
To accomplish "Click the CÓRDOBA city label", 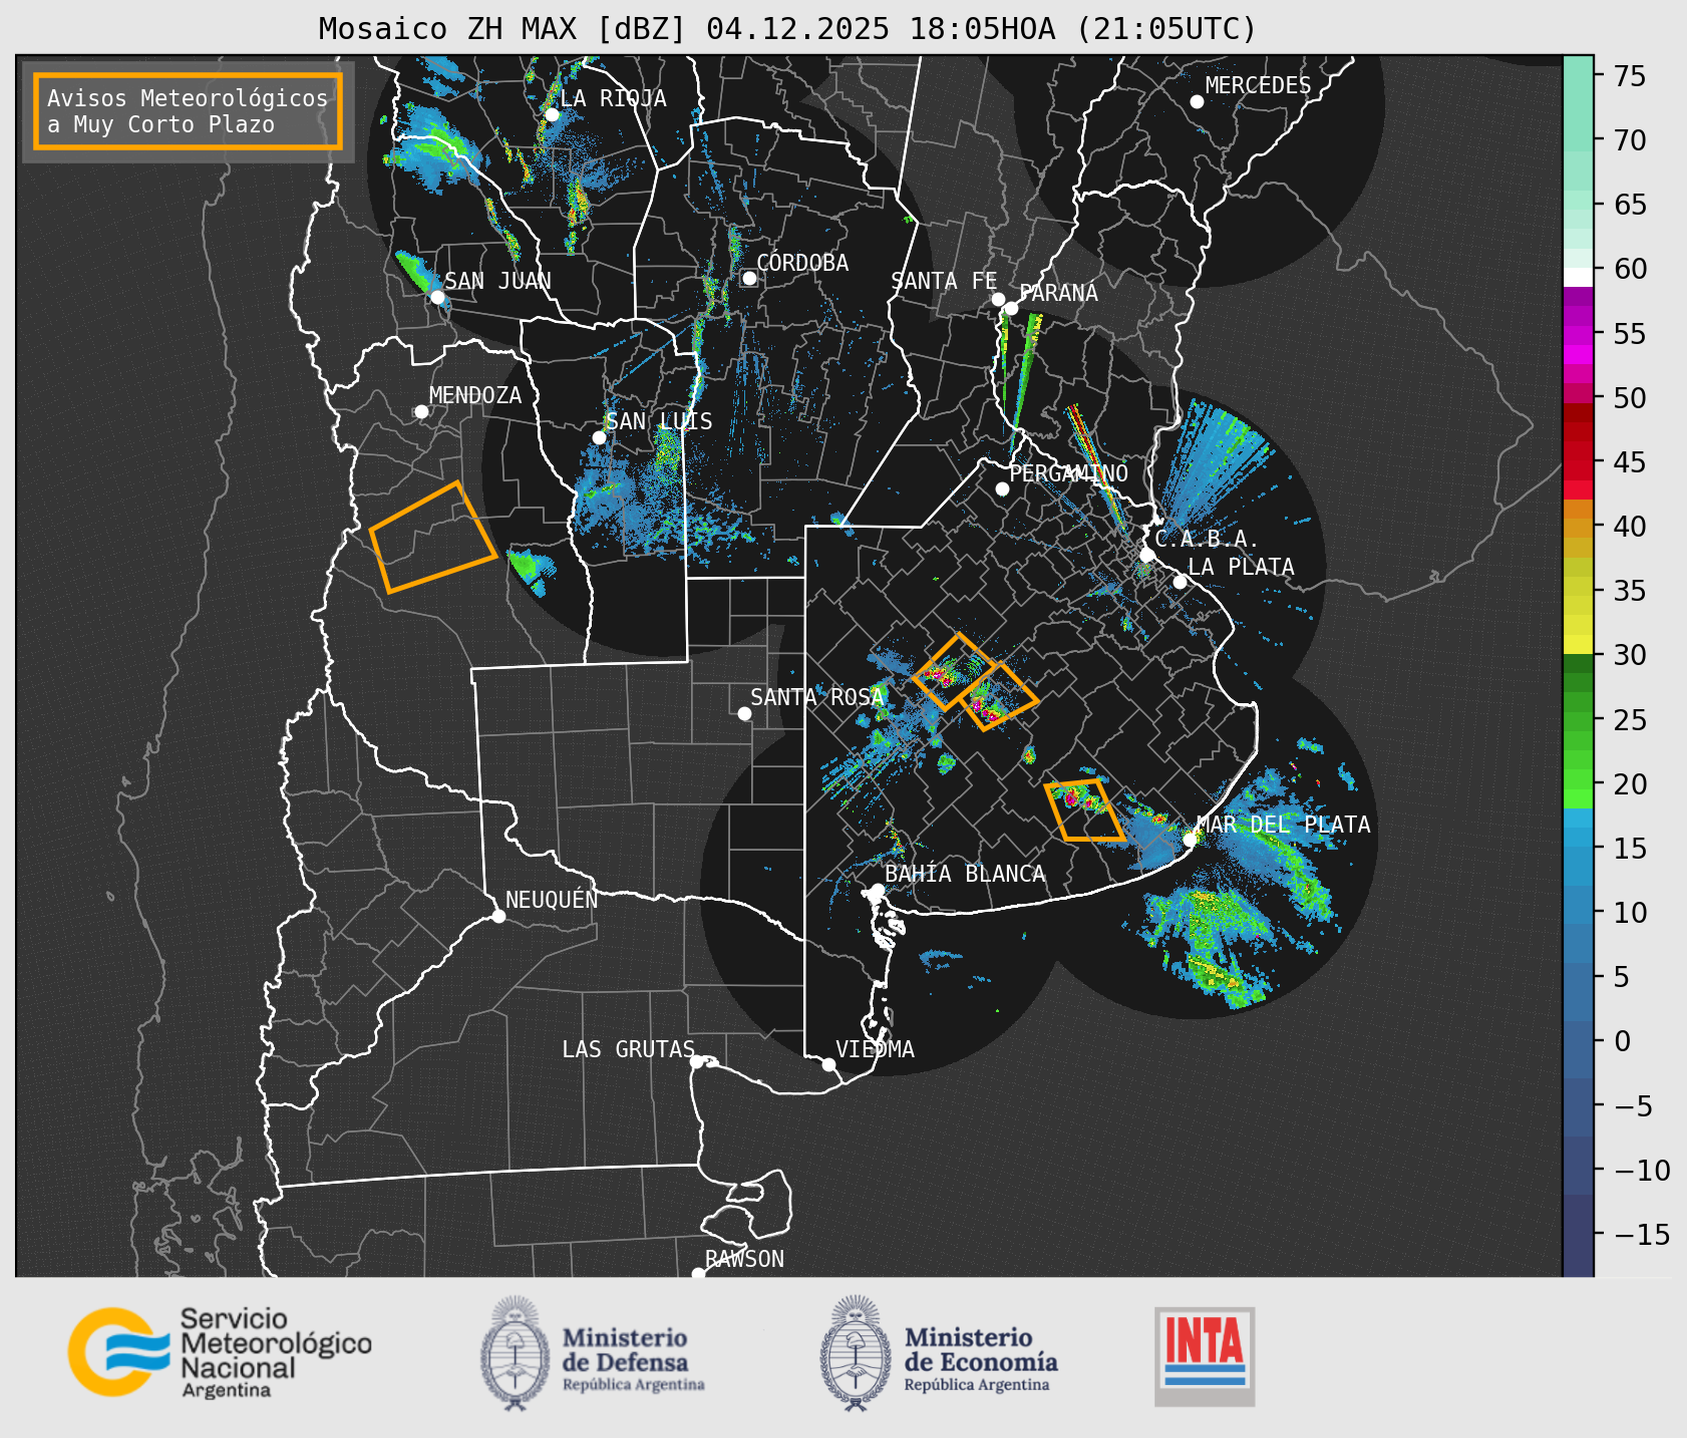I will tap(803, 263).
